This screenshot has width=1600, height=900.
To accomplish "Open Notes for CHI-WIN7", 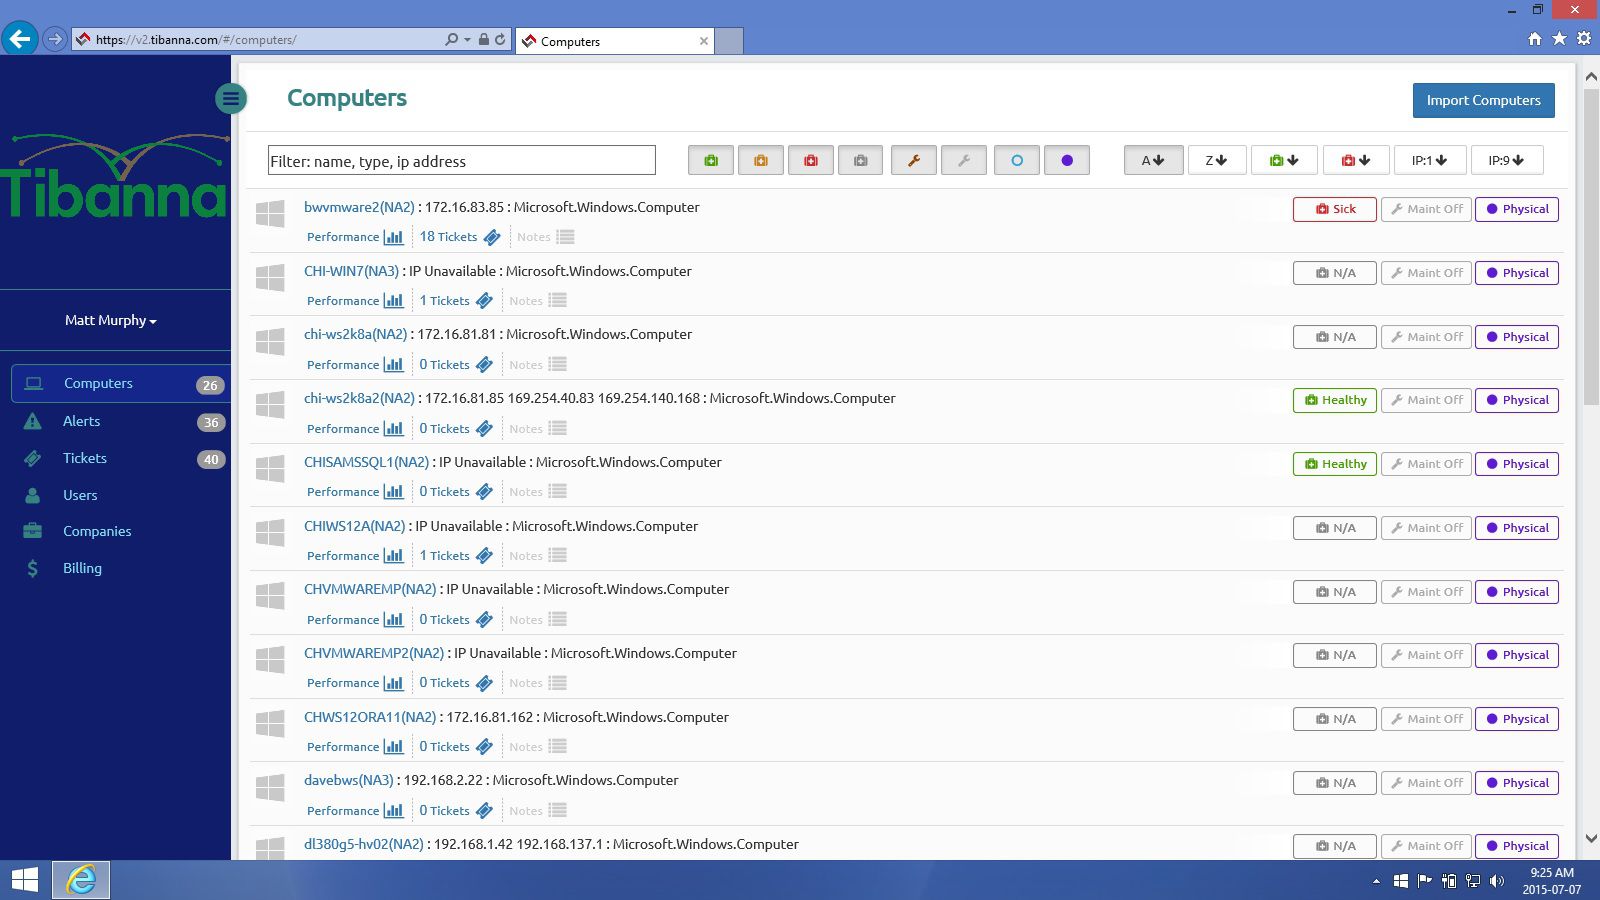I will point(538,301).
